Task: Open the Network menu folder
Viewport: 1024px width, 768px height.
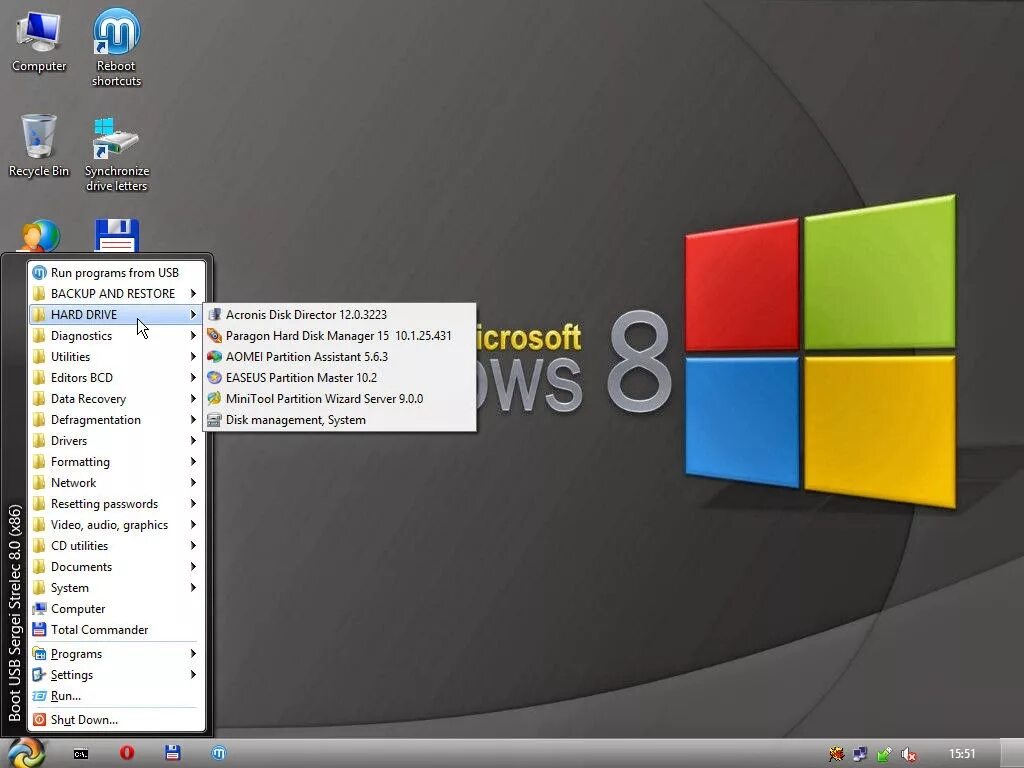Action: [x=116, y=483]
